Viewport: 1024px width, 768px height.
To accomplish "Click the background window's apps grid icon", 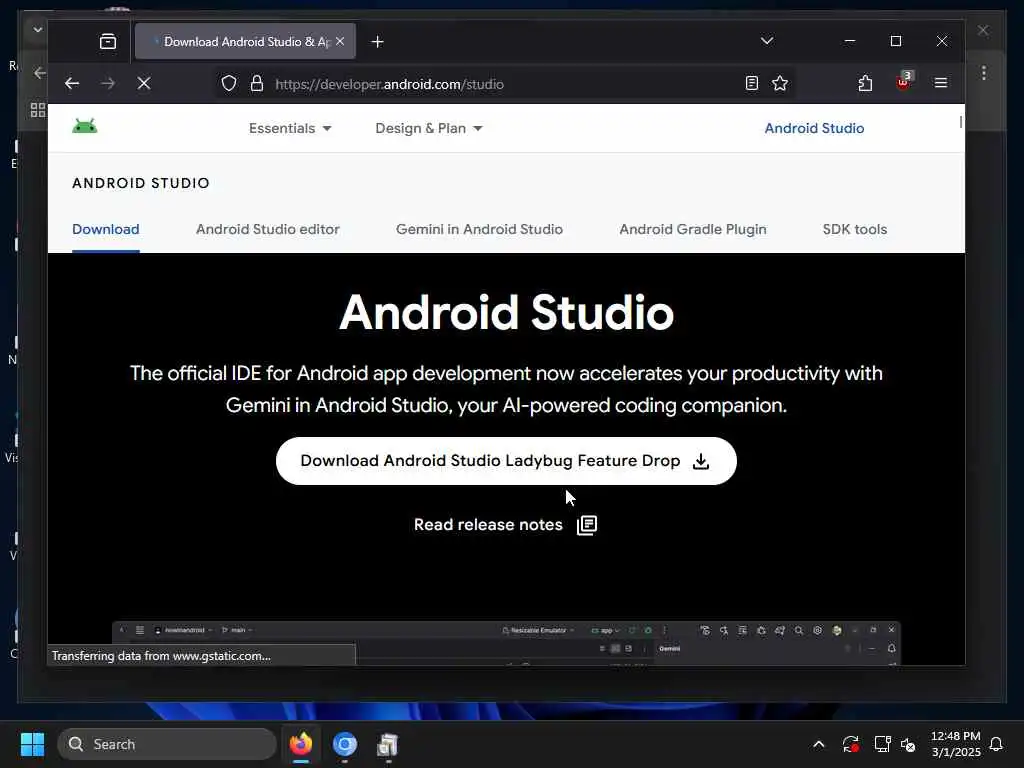I will coord(38,110).
